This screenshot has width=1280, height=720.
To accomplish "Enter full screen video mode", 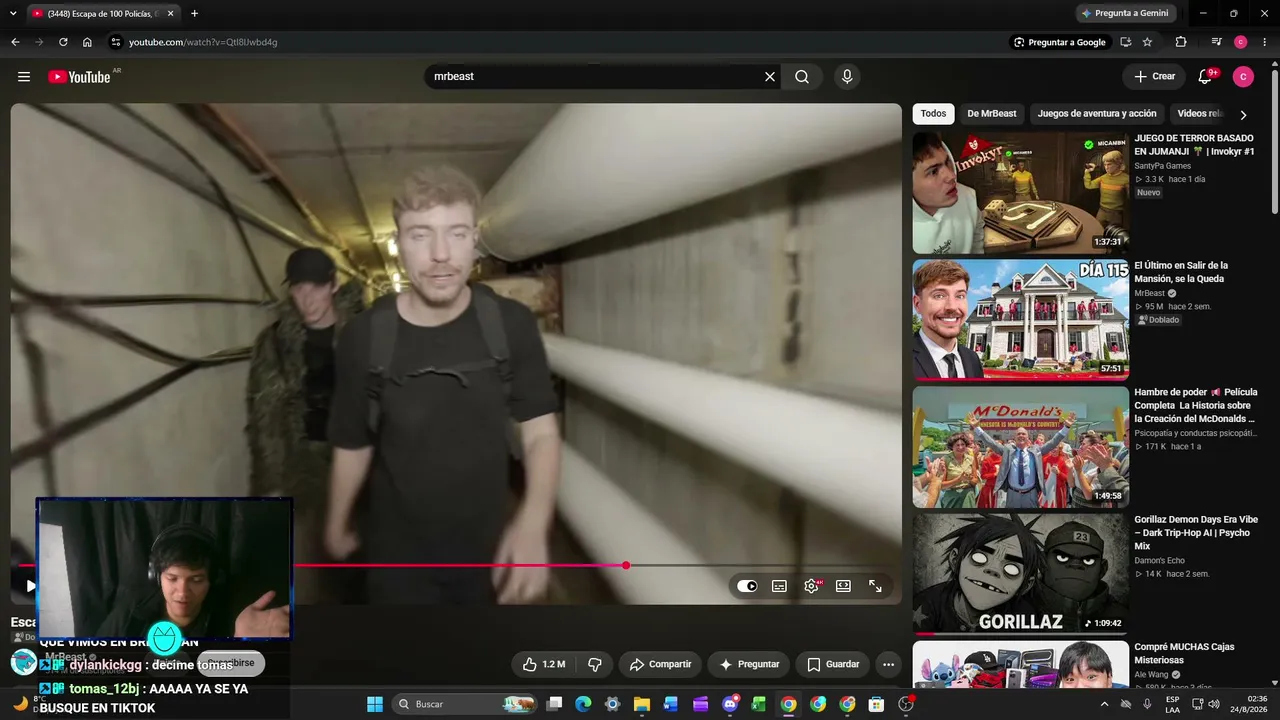I will coord(875,586).
